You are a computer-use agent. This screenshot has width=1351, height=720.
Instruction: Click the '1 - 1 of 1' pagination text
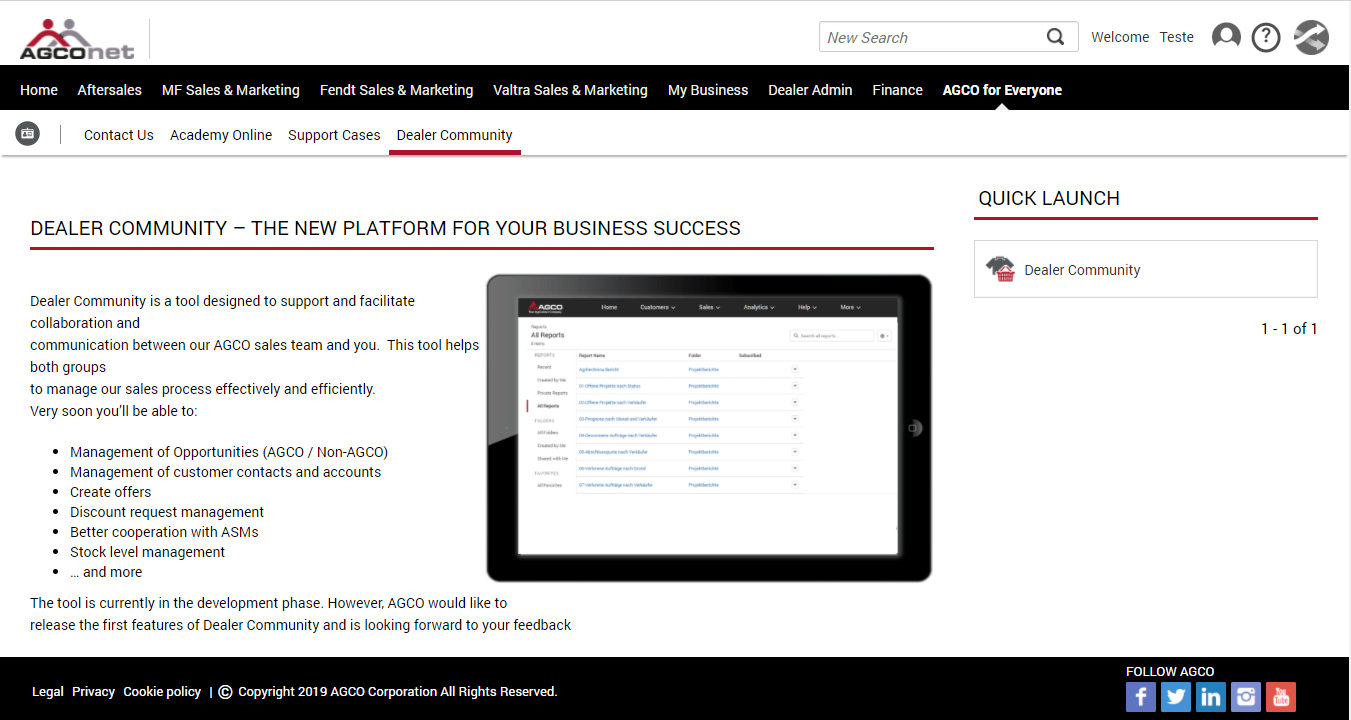click(x=1289, y=328)
